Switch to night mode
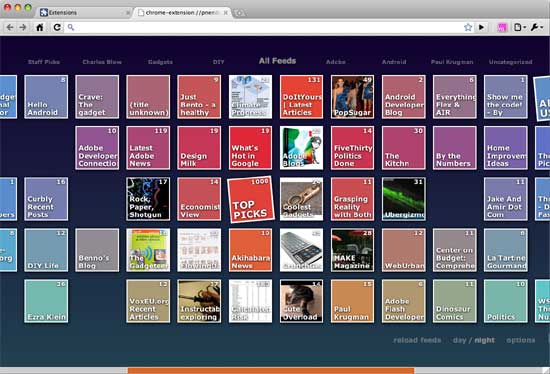This screenshot has width=550, height=374. pyautogui.click(x=484, y=340)
